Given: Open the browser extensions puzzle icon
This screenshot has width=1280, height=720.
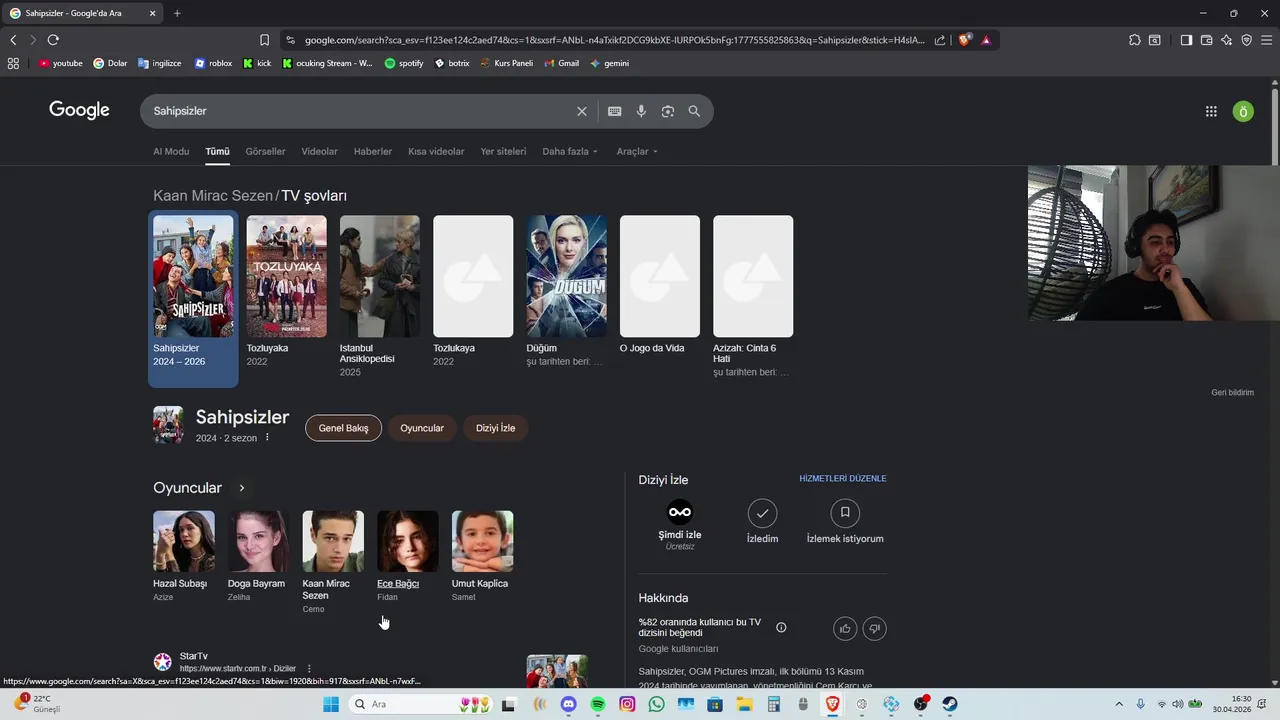Looking at the screenshot, I should coord(1134,40).
